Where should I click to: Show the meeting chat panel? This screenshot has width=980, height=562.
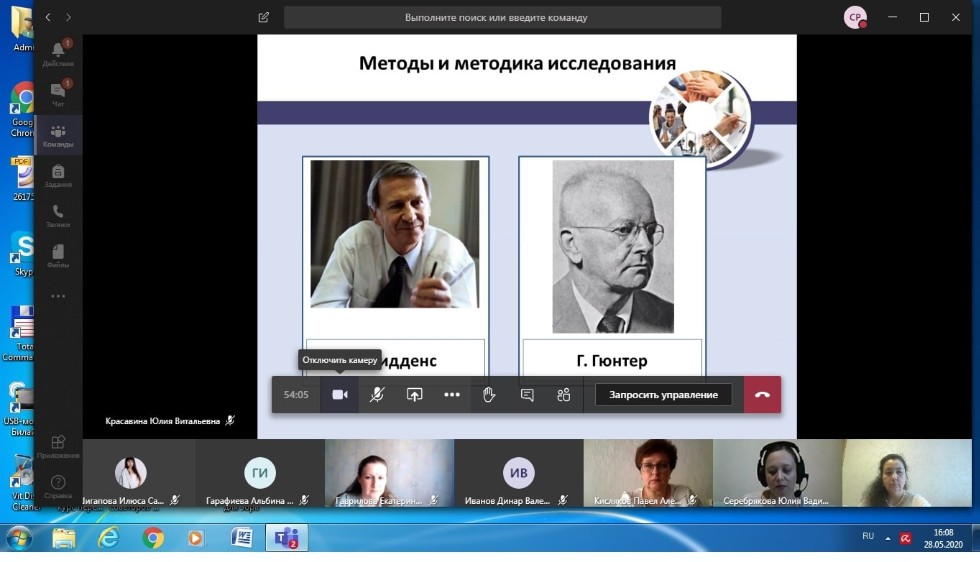coord(527,395)
